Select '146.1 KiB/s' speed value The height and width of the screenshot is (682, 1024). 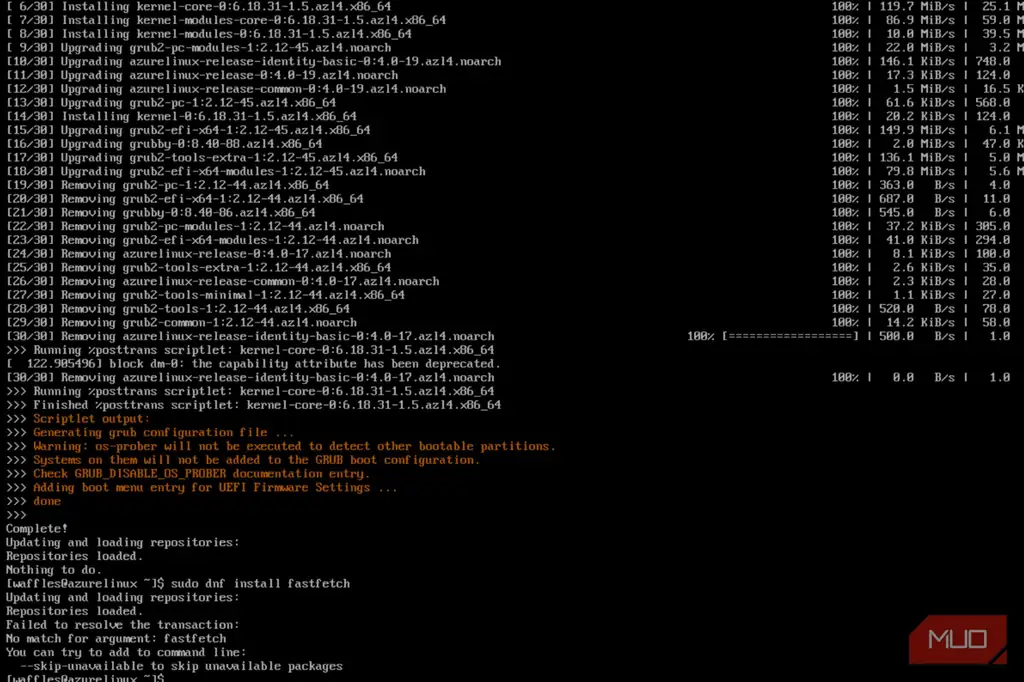(x=917, y=61)
